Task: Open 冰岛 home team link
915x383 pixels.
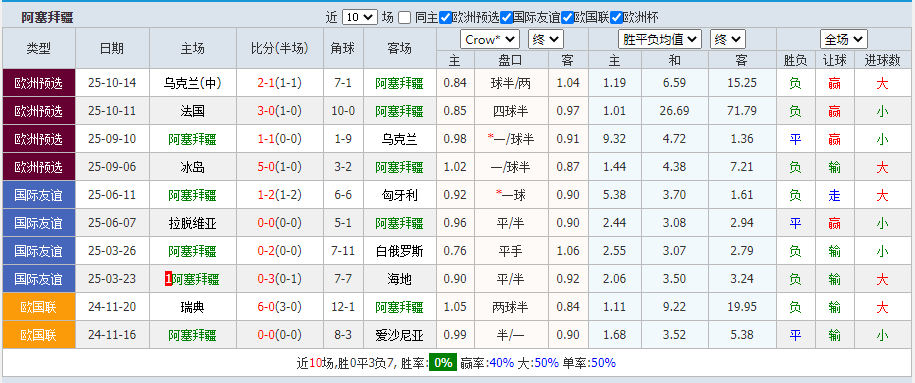Action: pos(193,167)
